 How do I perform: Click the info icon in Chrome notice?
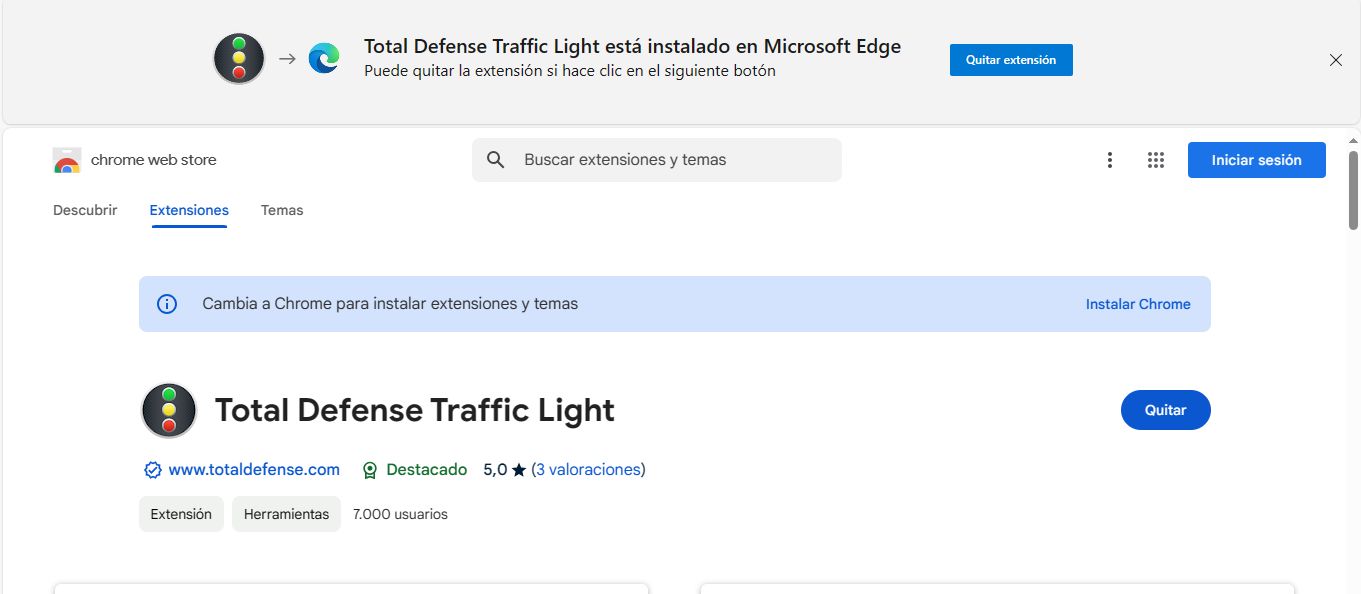[x=167, y=304]
